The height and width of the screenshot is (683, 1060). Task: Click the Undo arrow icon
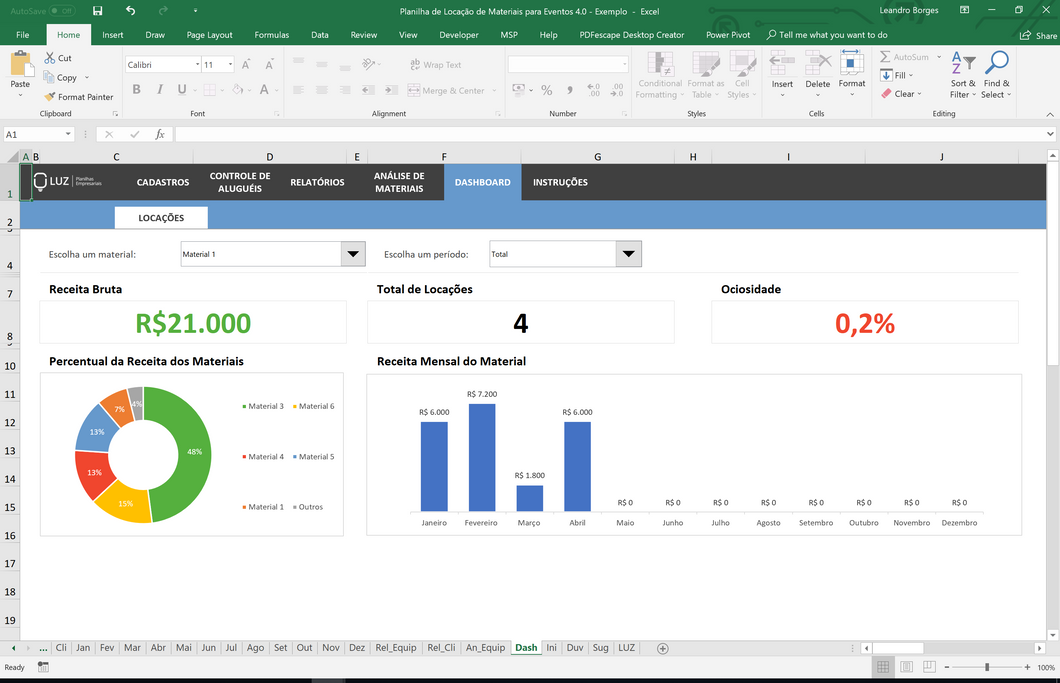point(130,10)
